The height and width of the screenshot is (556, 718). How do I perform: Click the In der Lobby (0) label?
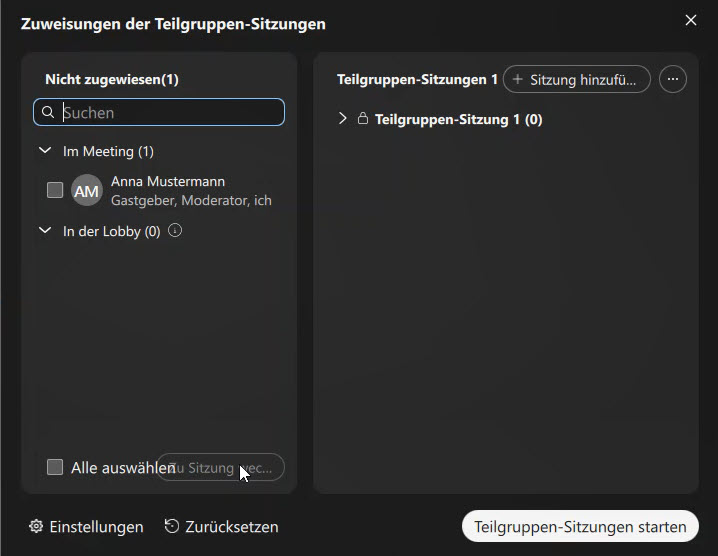point(112,231)
